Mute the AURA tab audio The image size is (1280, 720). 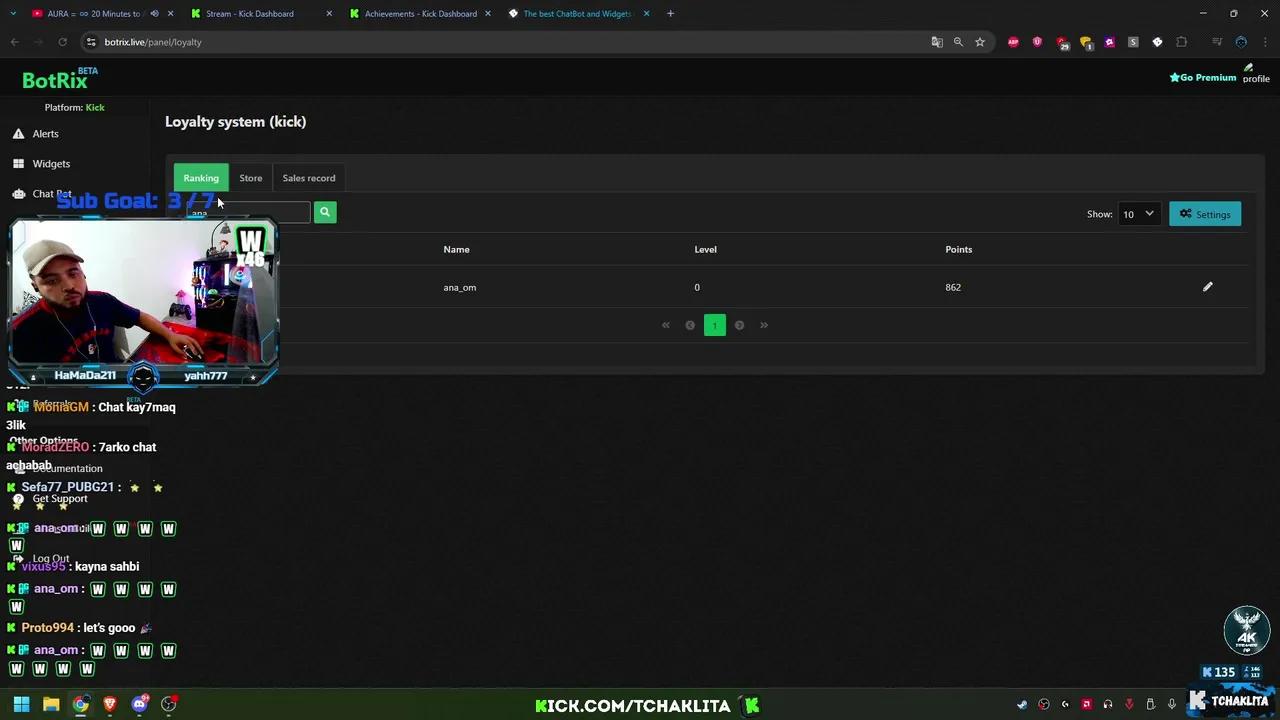154,14
